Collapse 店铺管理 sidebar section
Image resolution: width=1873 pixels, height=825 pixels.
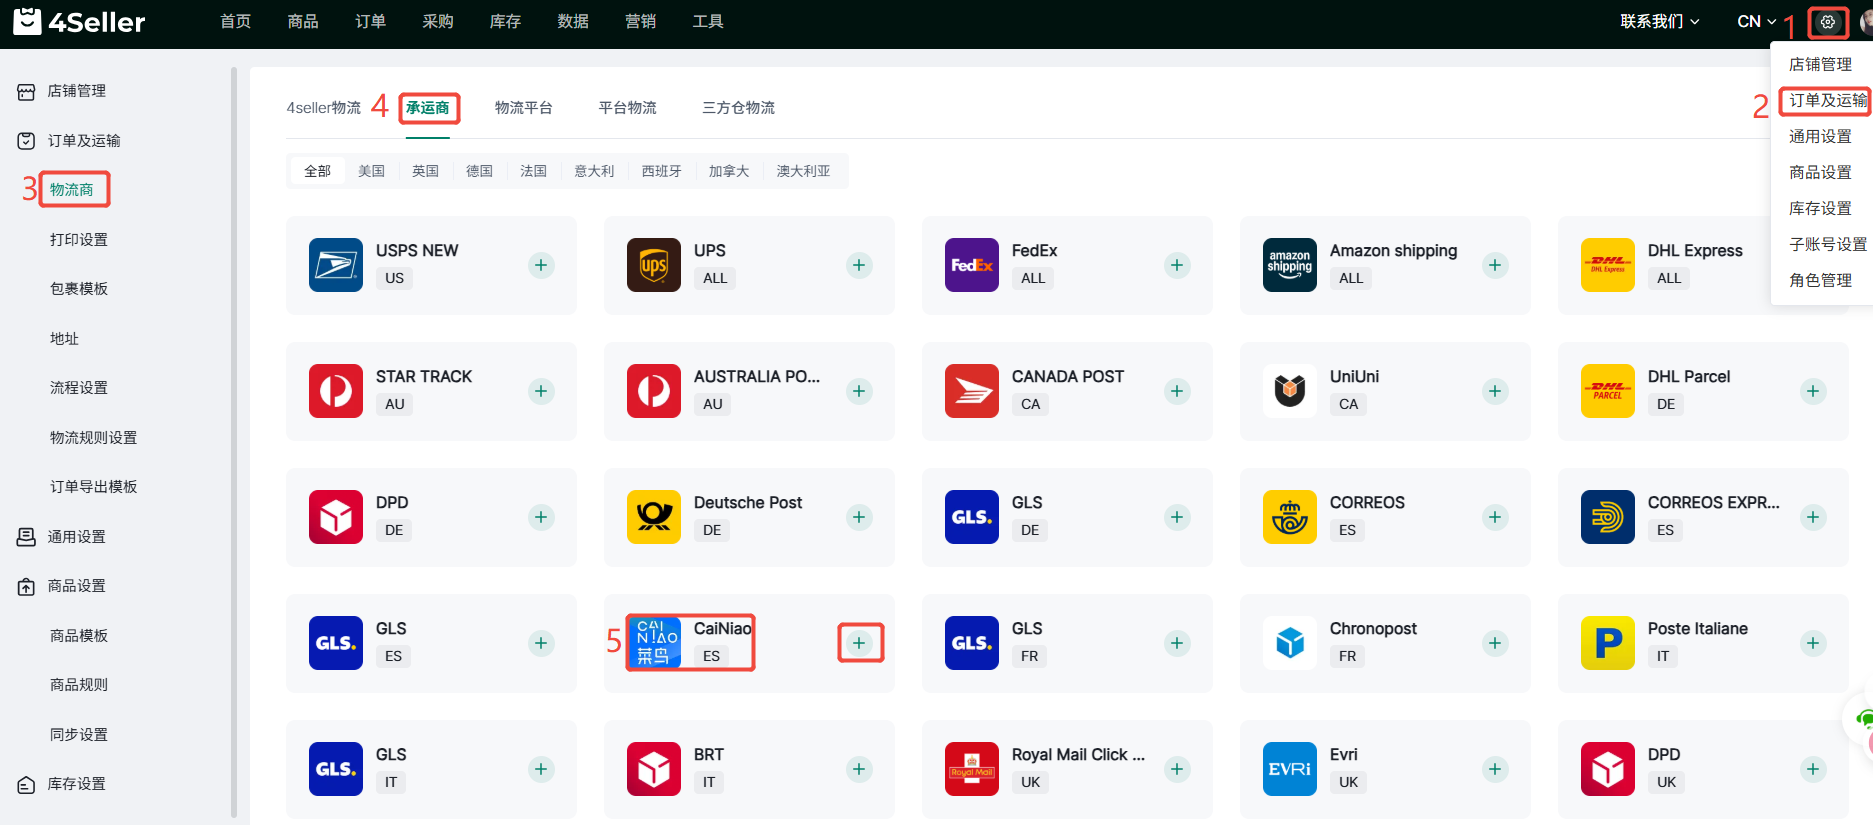pyautogui.click(x=76, y=91)
